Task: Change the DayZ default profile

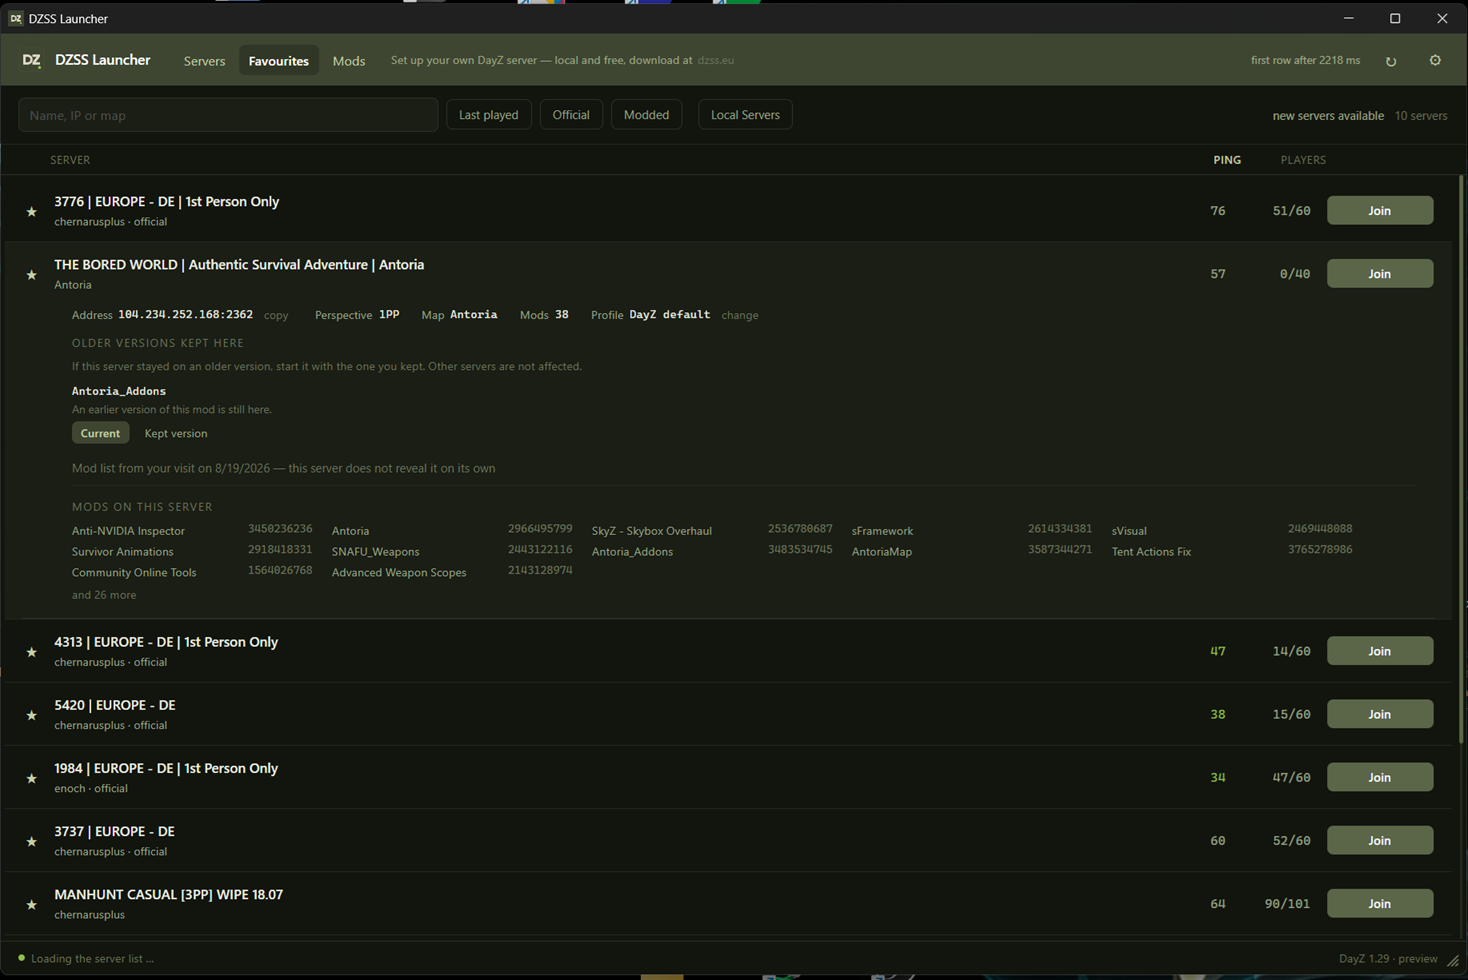Action: (x=740, y=315)
